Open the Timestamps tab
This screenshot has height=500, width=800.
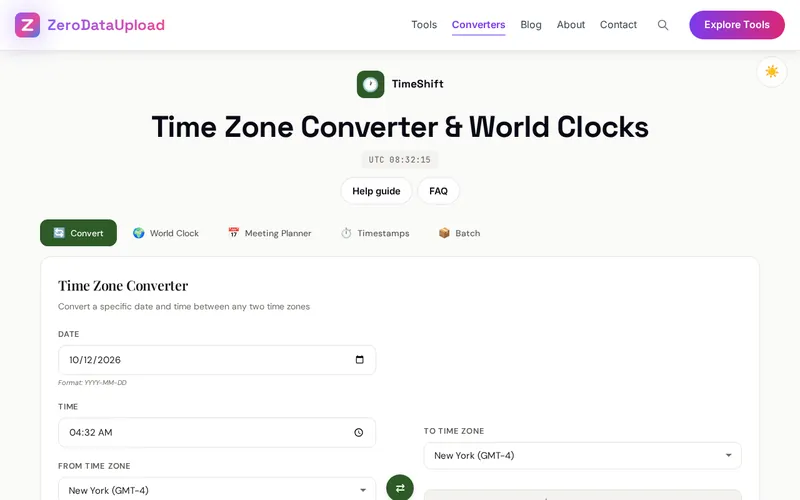click(375, 233)
